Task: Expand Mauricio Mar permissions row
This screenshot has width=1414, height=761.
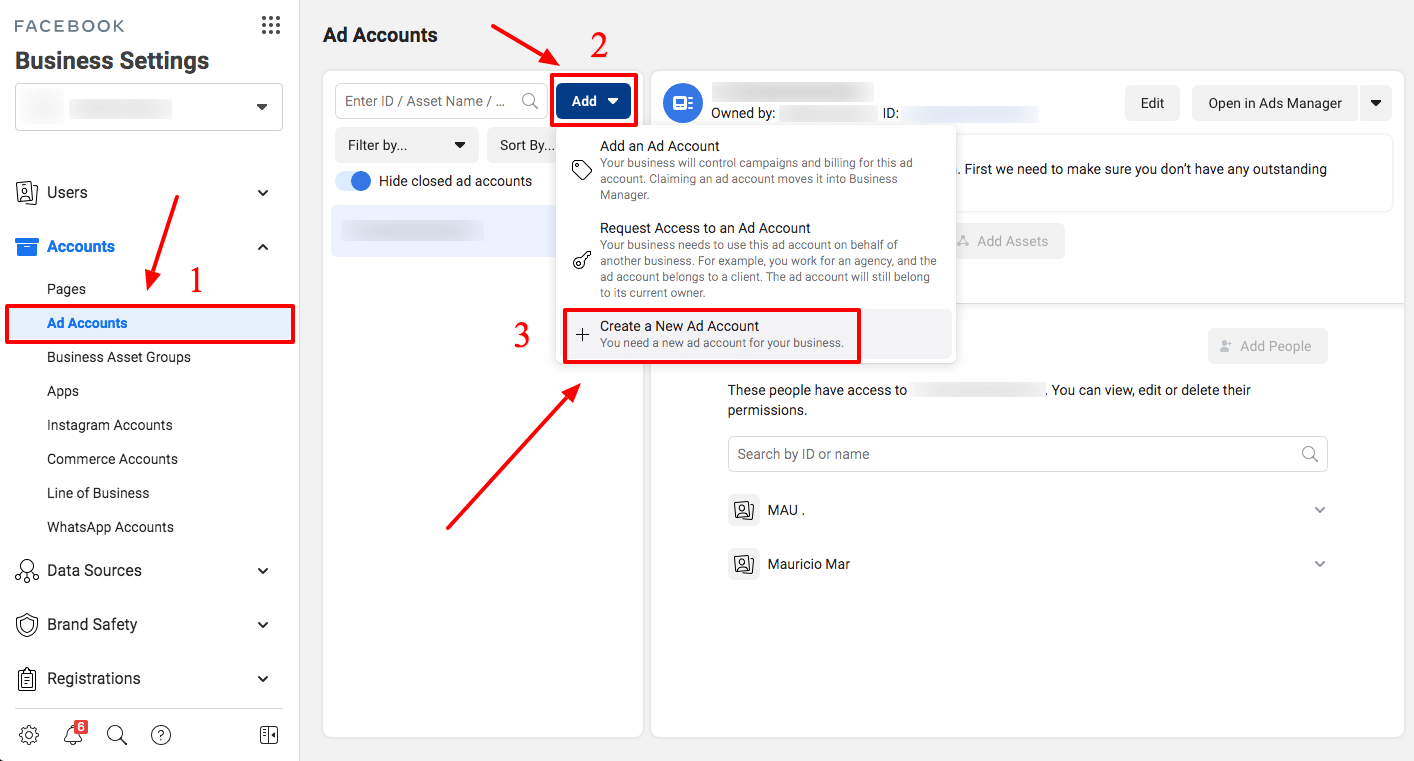Action: point(1319,564)
